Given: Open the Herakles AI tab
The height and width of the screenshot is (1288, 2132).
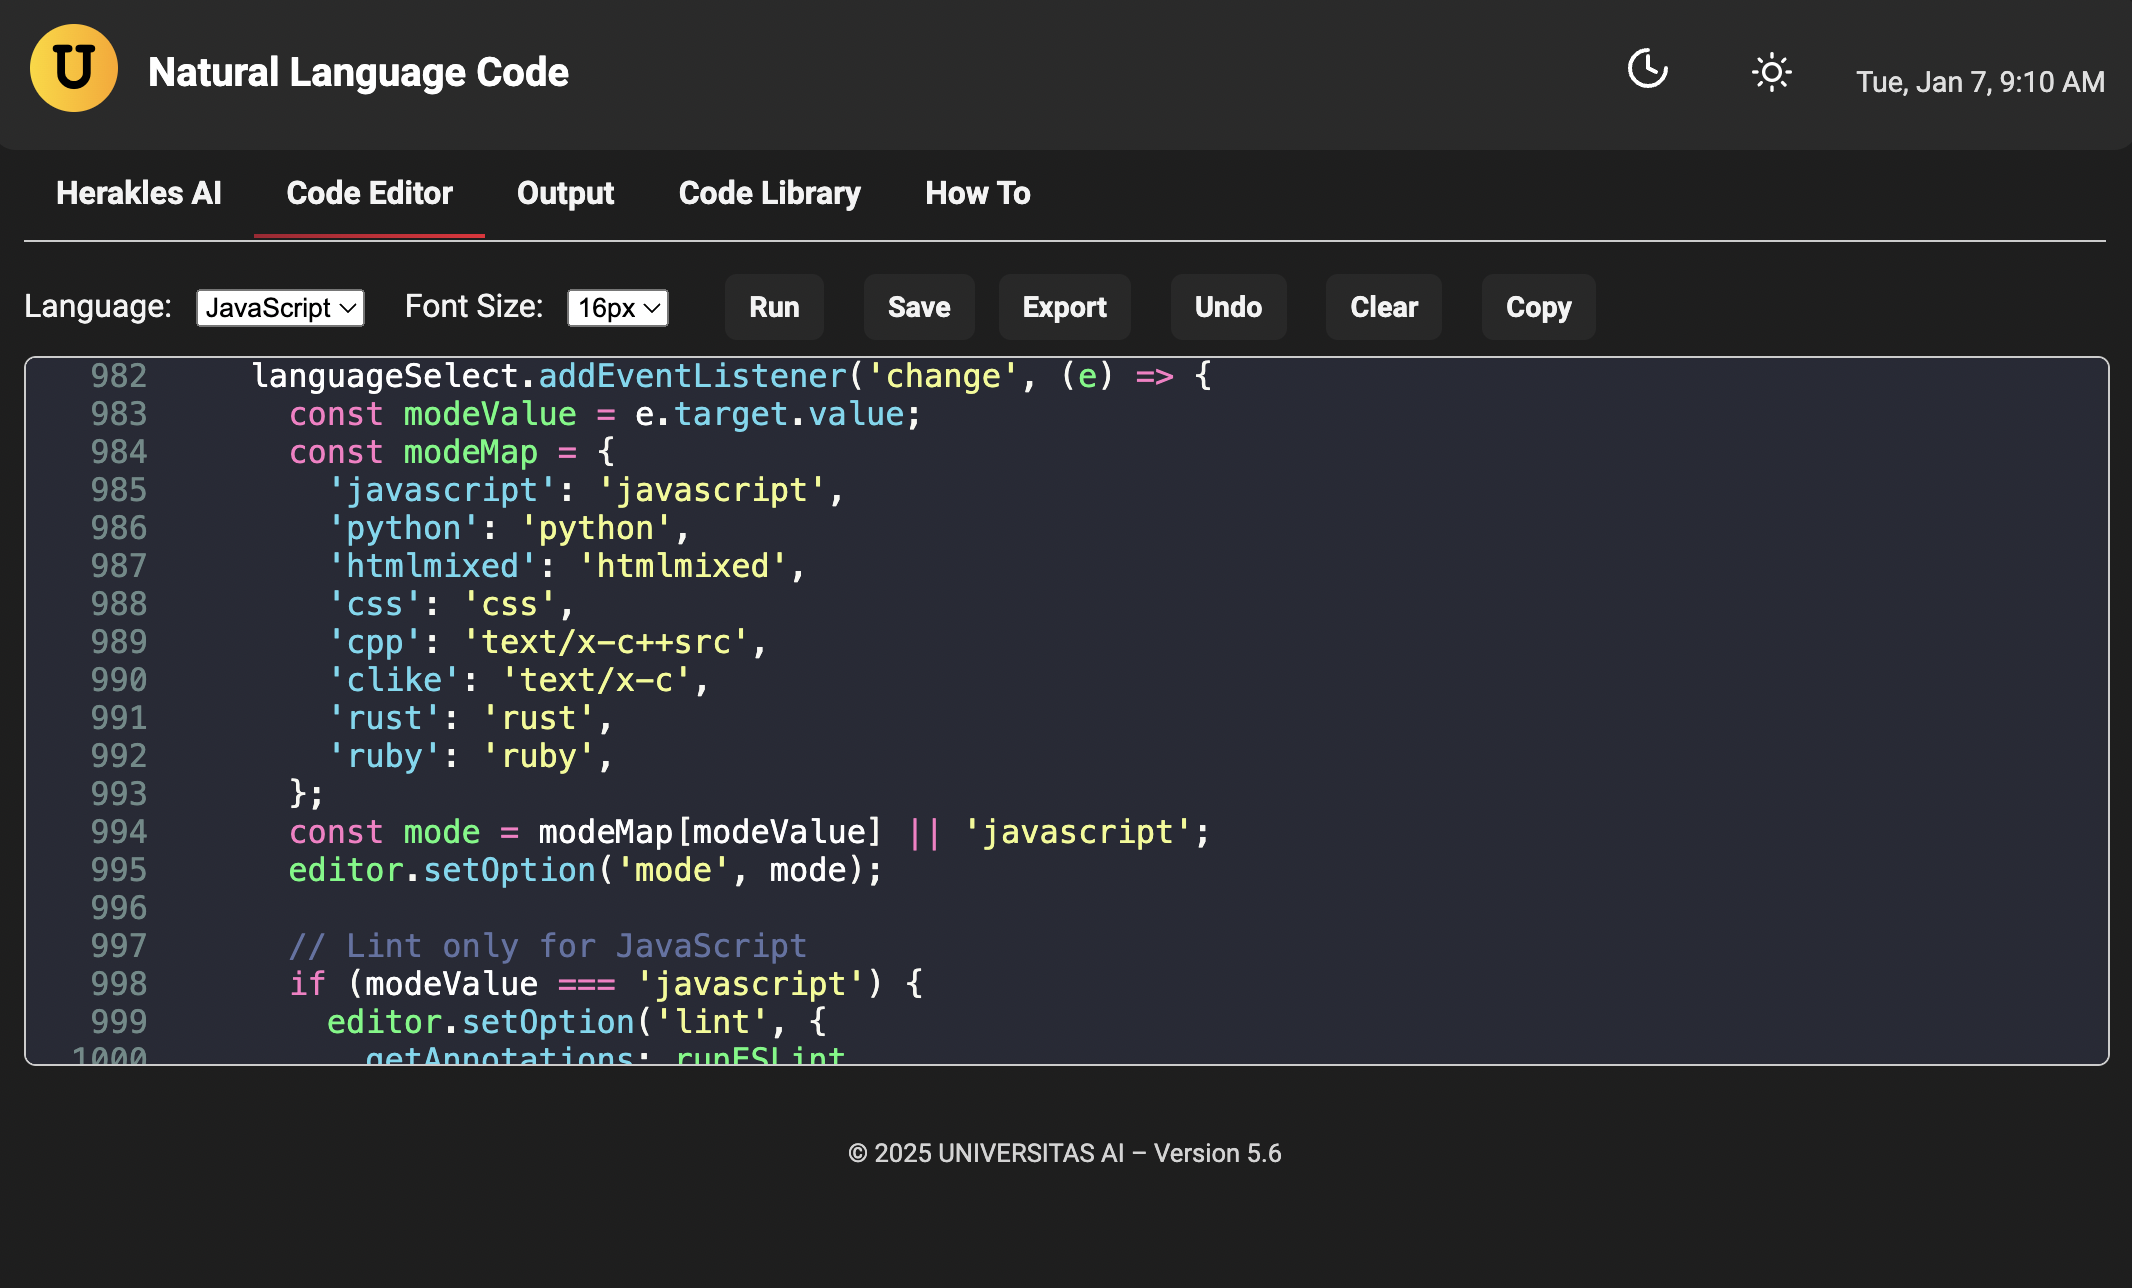Looking at the screenshot, I should tap(139, 193).
